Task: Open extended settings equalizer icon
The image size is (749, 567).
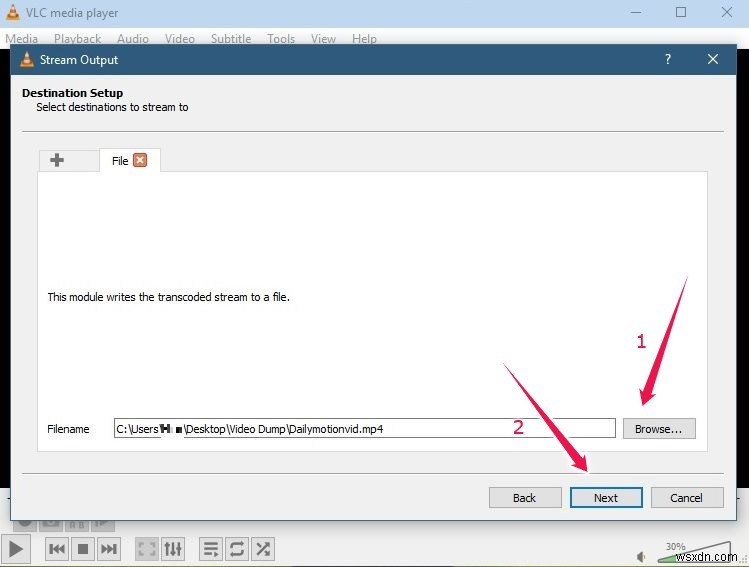Action: coord(172,549)
